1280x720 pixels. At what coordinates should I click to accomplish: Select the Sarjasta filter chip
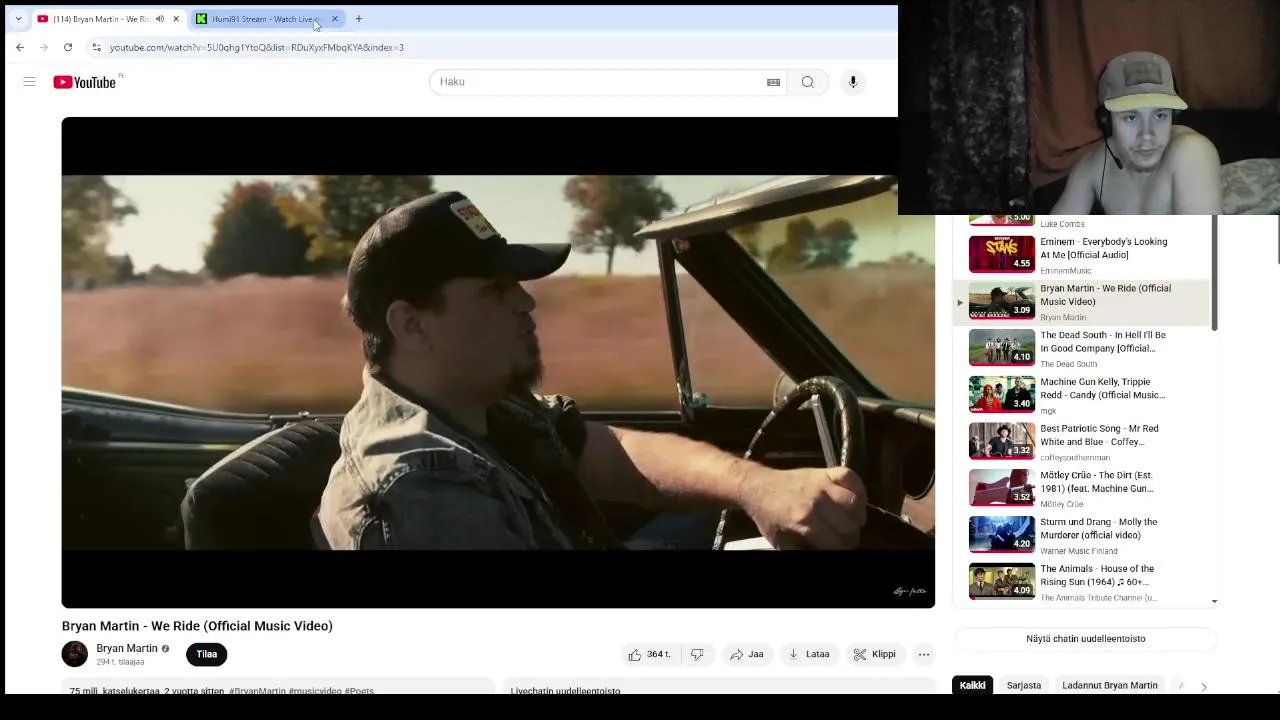pyautogui.click(x=1024, y=686)
